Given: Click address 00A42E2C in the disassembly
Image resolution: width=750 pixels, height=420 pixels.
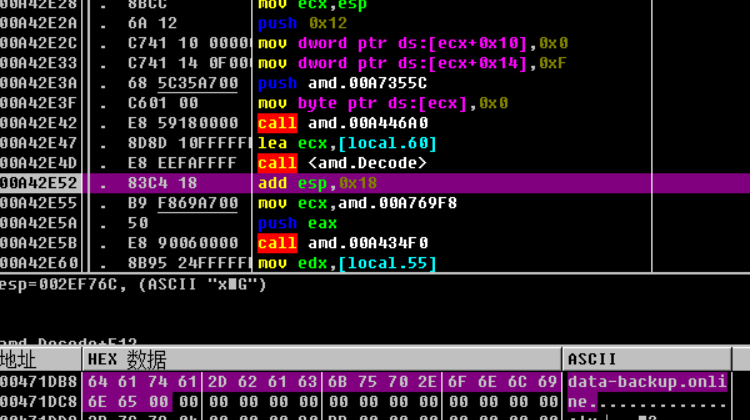Looking at the screenshot, I should [40, 43].
